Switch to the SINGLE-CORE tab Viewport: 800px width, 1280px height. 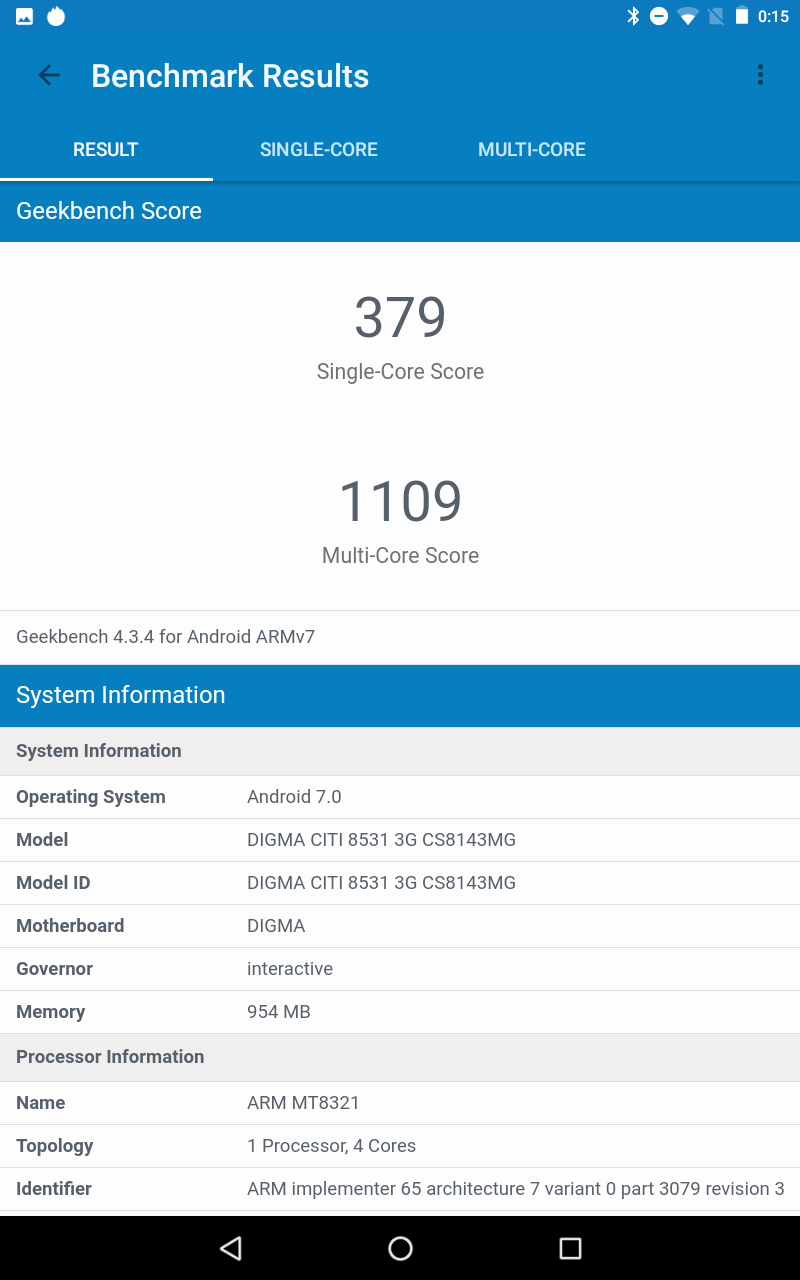pyautogui.click(x=319, y=150)
